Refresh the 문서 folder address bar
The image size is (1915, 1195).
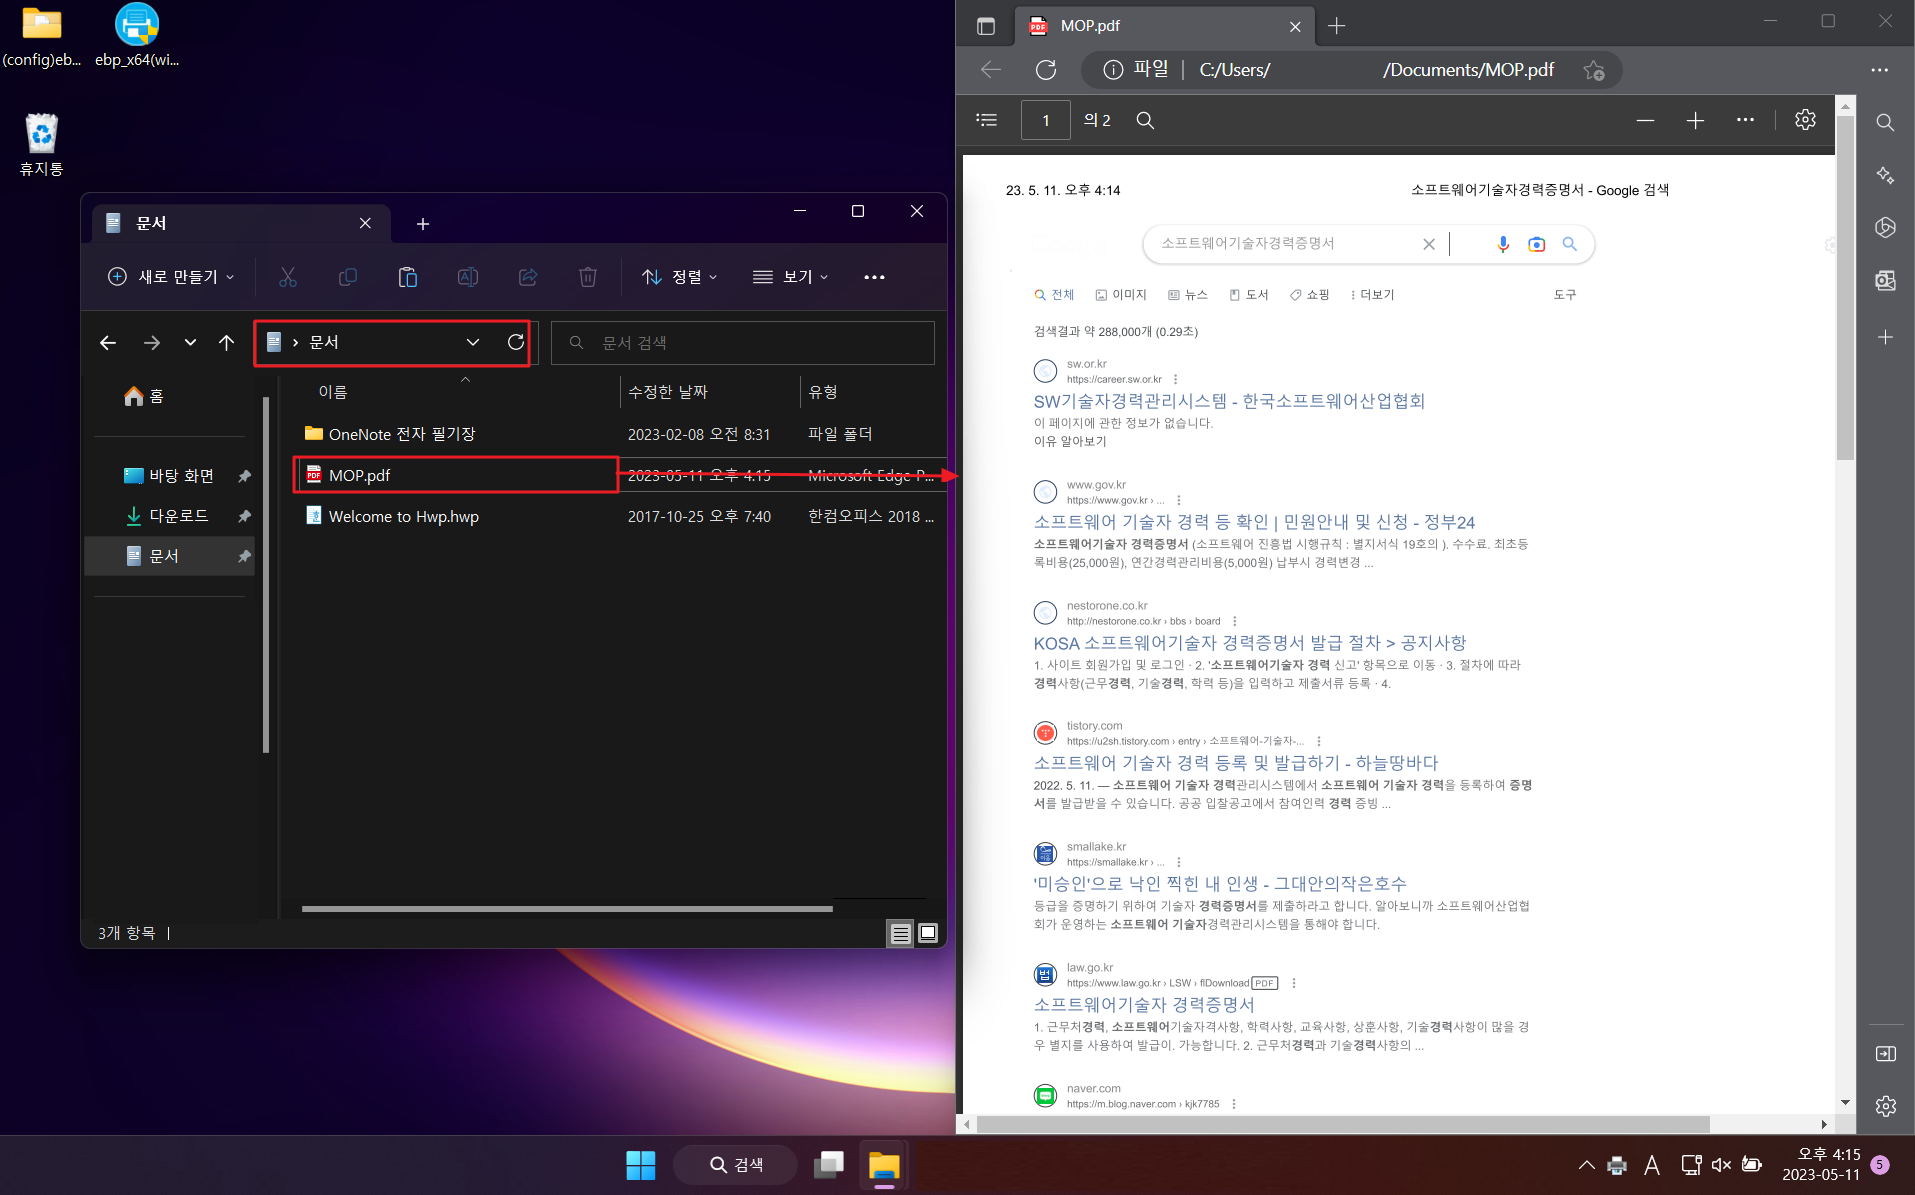coord(516,342)
